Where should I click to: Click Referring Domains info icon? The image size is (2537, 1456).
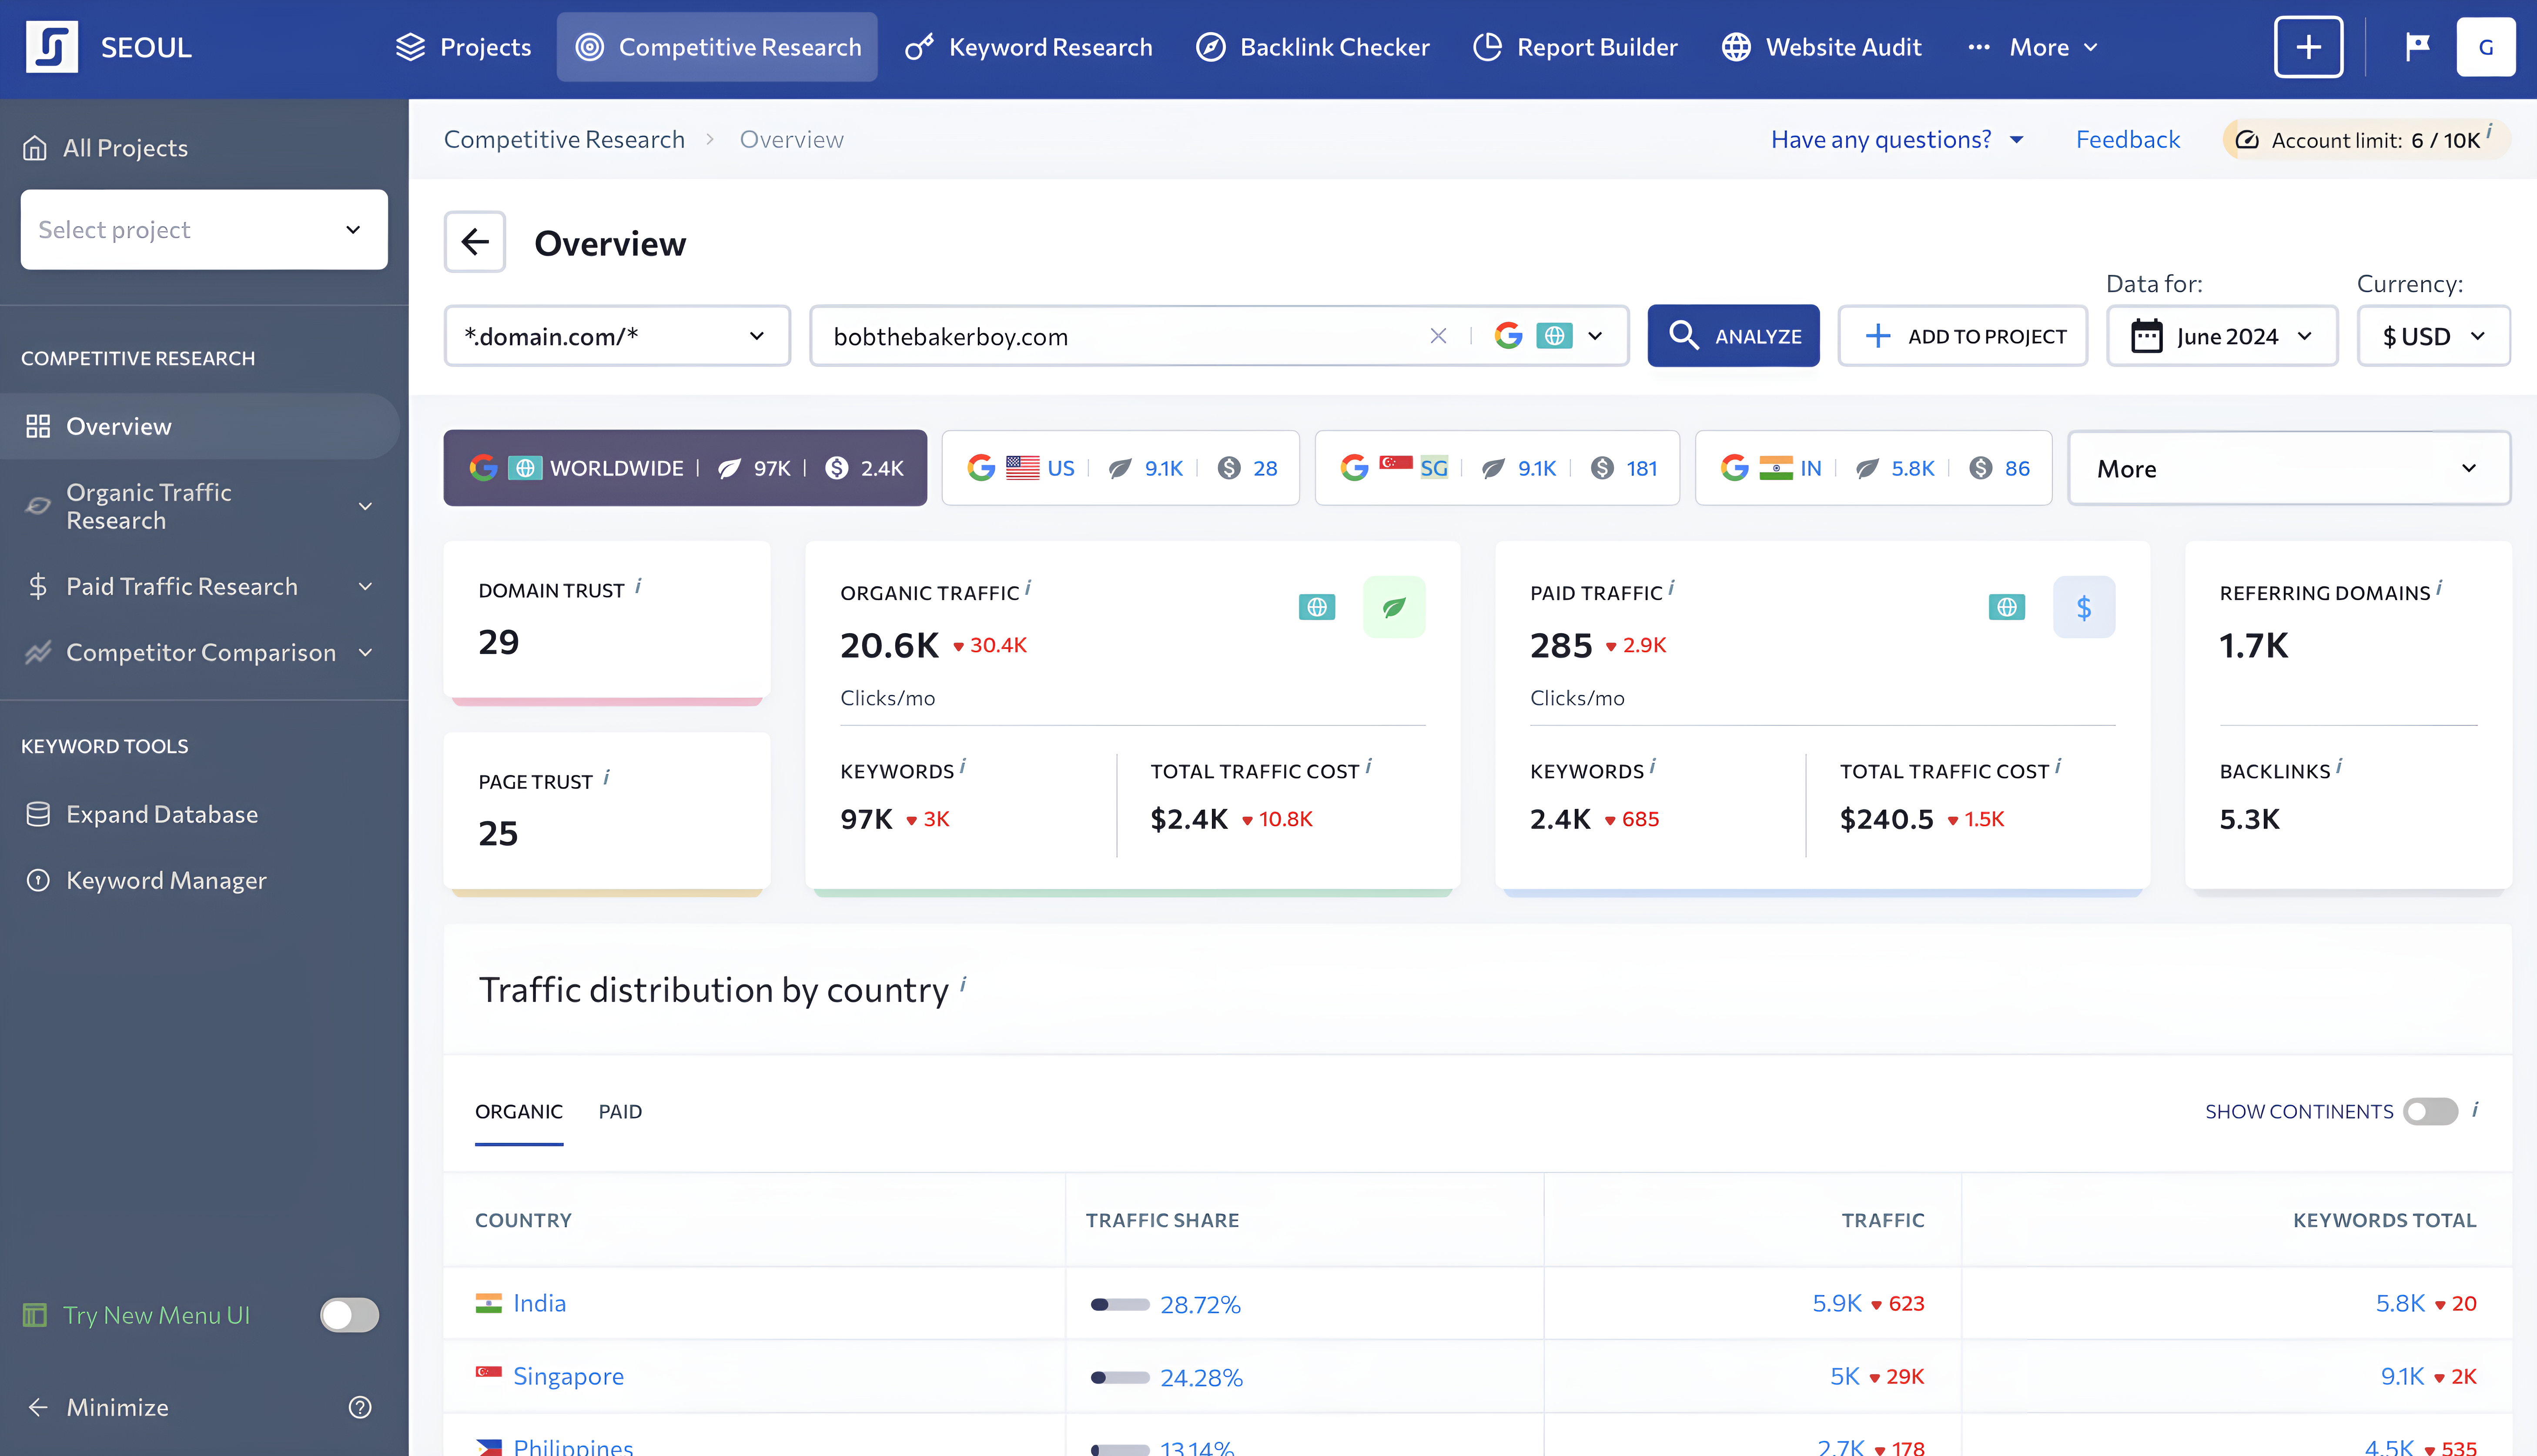[x=2439, y=588]
